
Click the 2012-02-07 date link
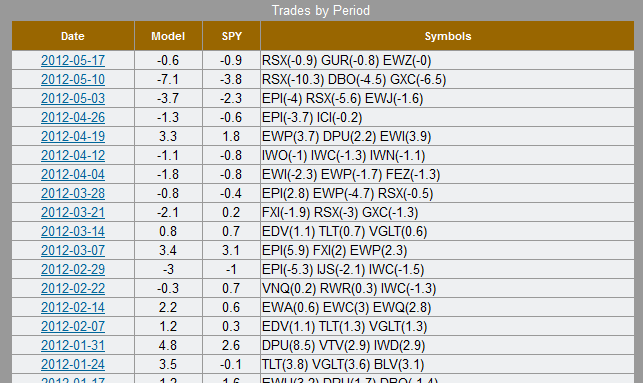(x=73, y=326)
